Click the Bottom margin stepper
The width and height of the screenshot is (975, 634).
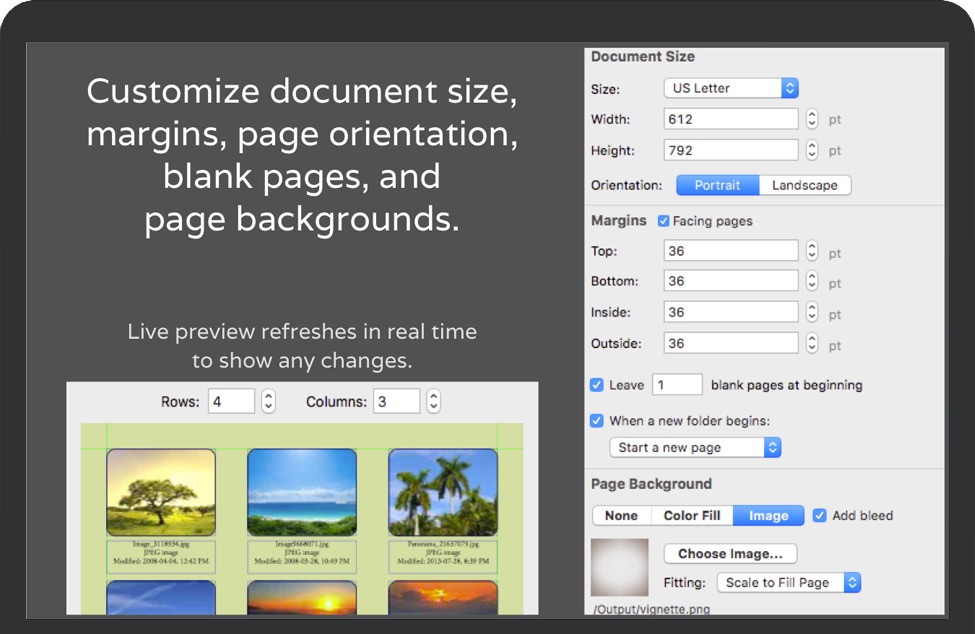click(812, 282)
